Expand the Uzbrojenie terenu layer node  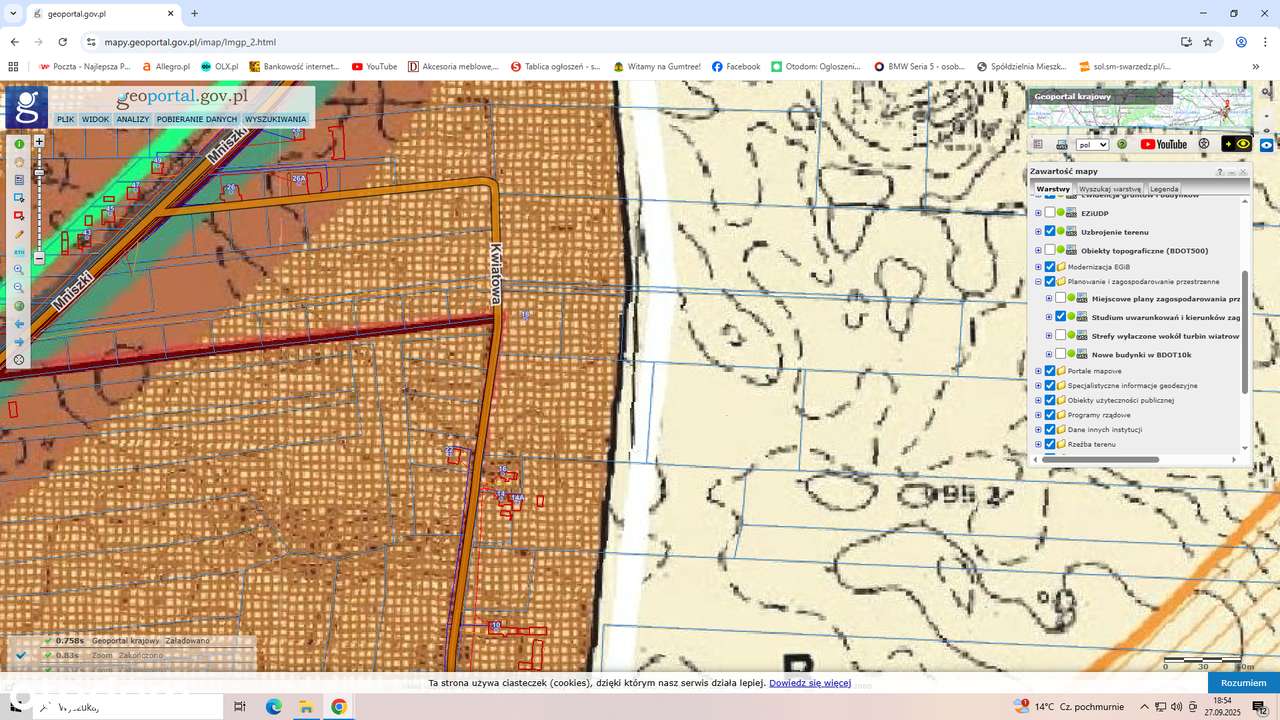(x=1038, y=231)
